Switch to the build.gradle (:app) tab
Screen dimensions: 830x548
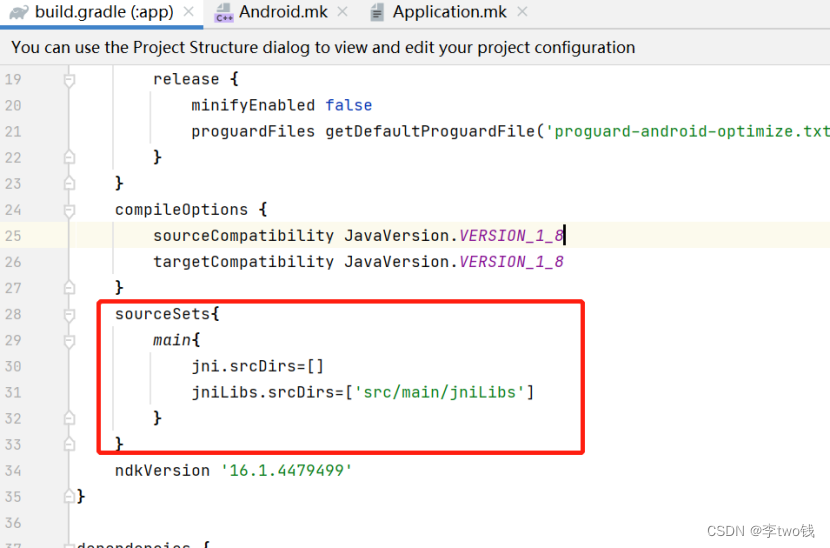(x=104, y=12)
